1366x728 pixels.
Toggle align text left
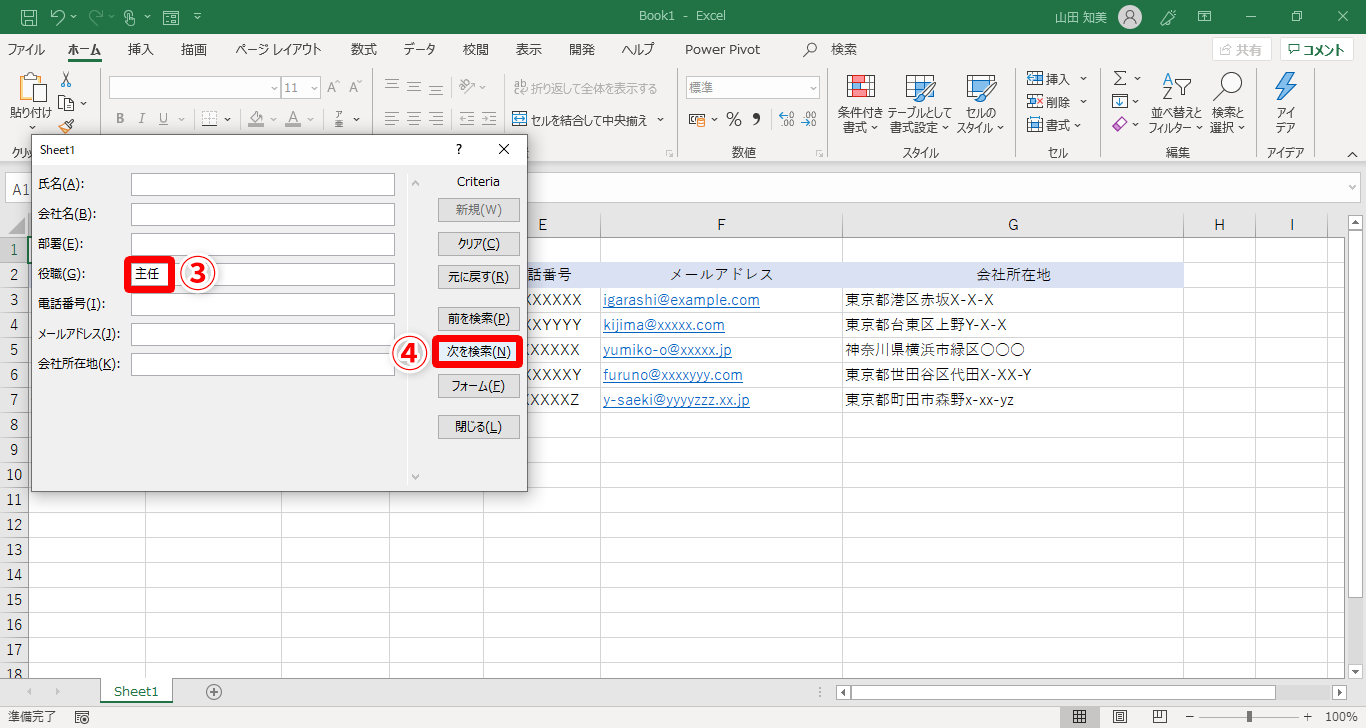pyautogui.click(x=391, y=119)
